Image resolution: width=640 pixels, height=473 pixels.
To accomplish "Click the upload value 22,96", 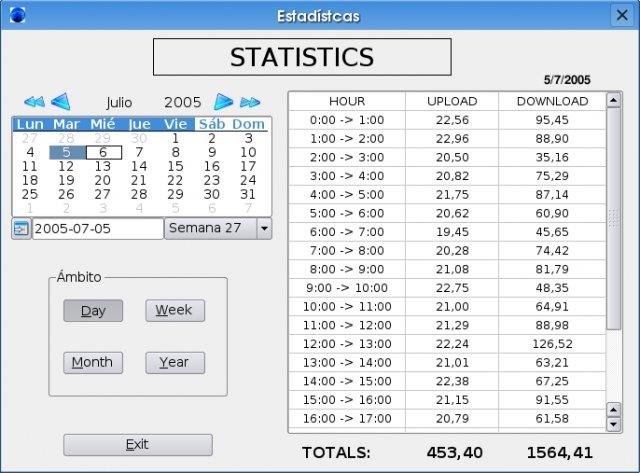I will coord(452,139).
